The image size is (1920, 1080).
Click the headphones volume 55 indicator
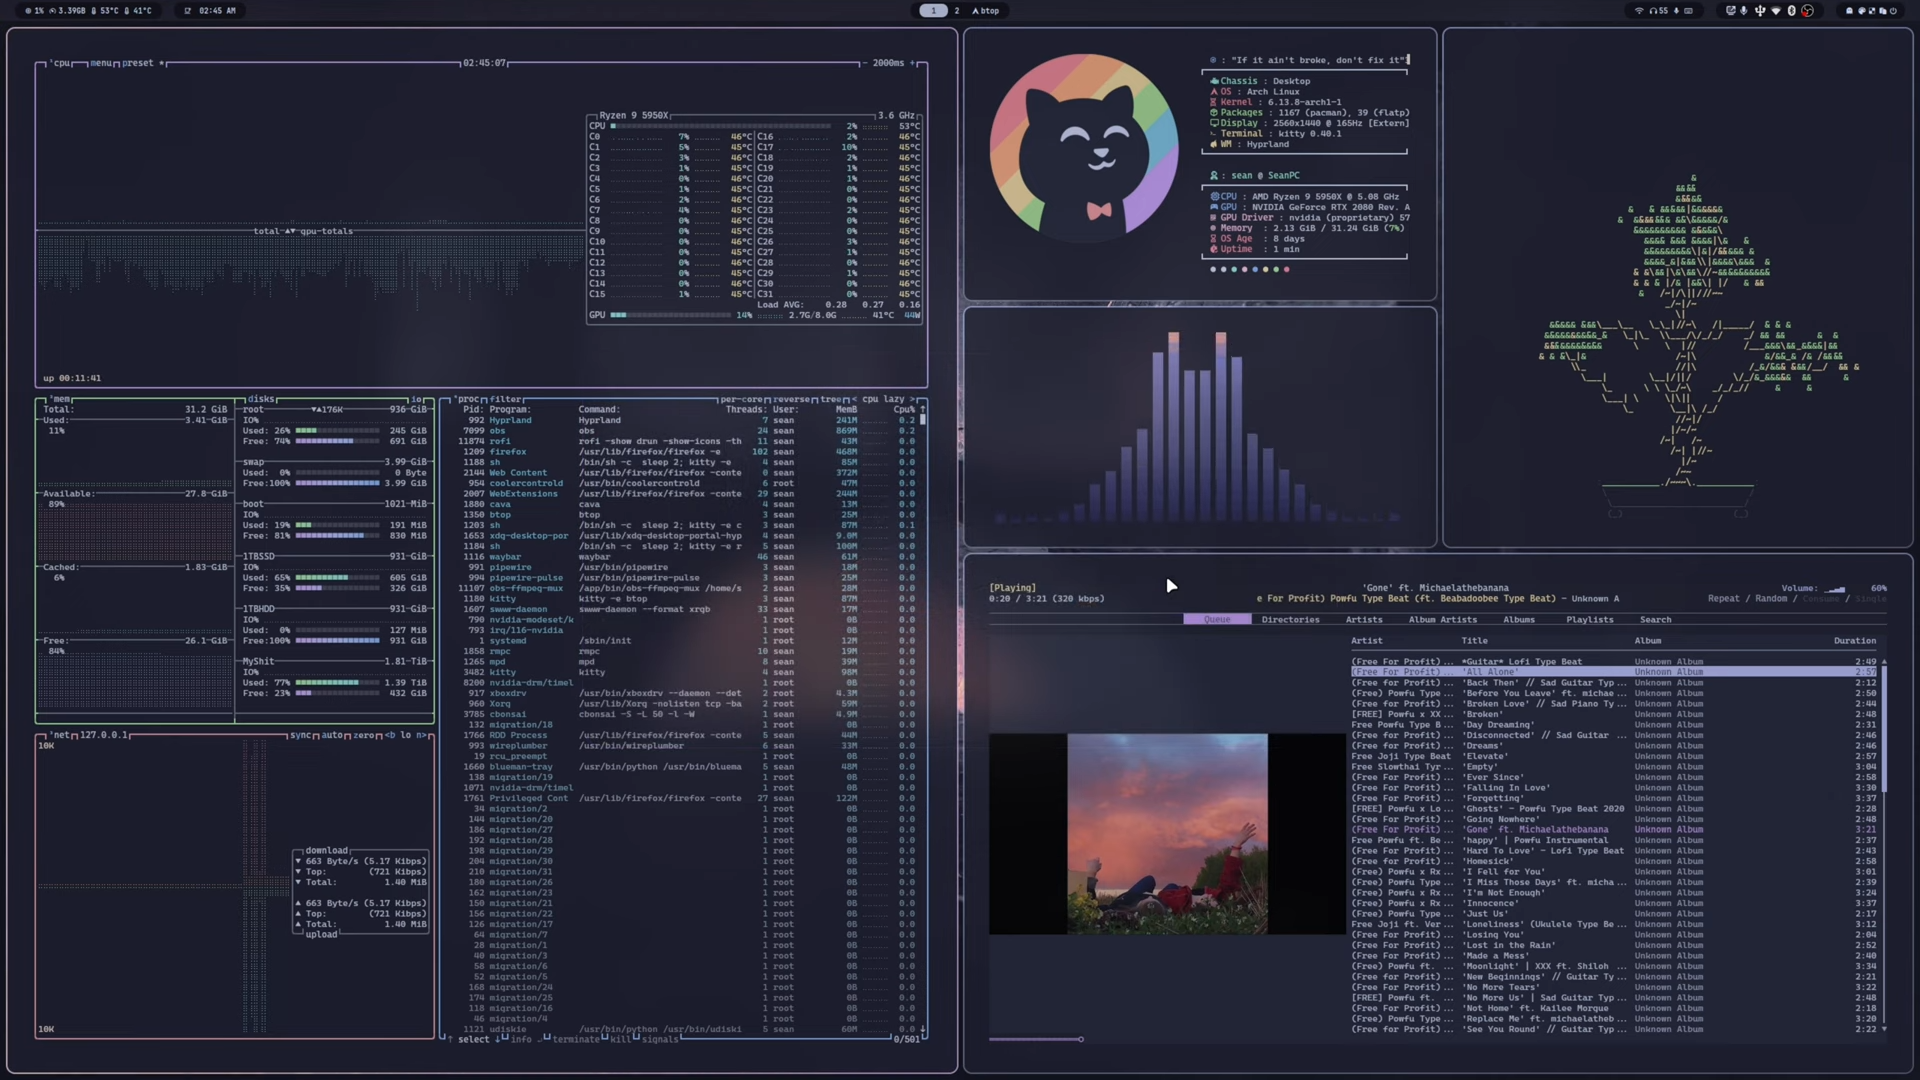point(1659,11)
